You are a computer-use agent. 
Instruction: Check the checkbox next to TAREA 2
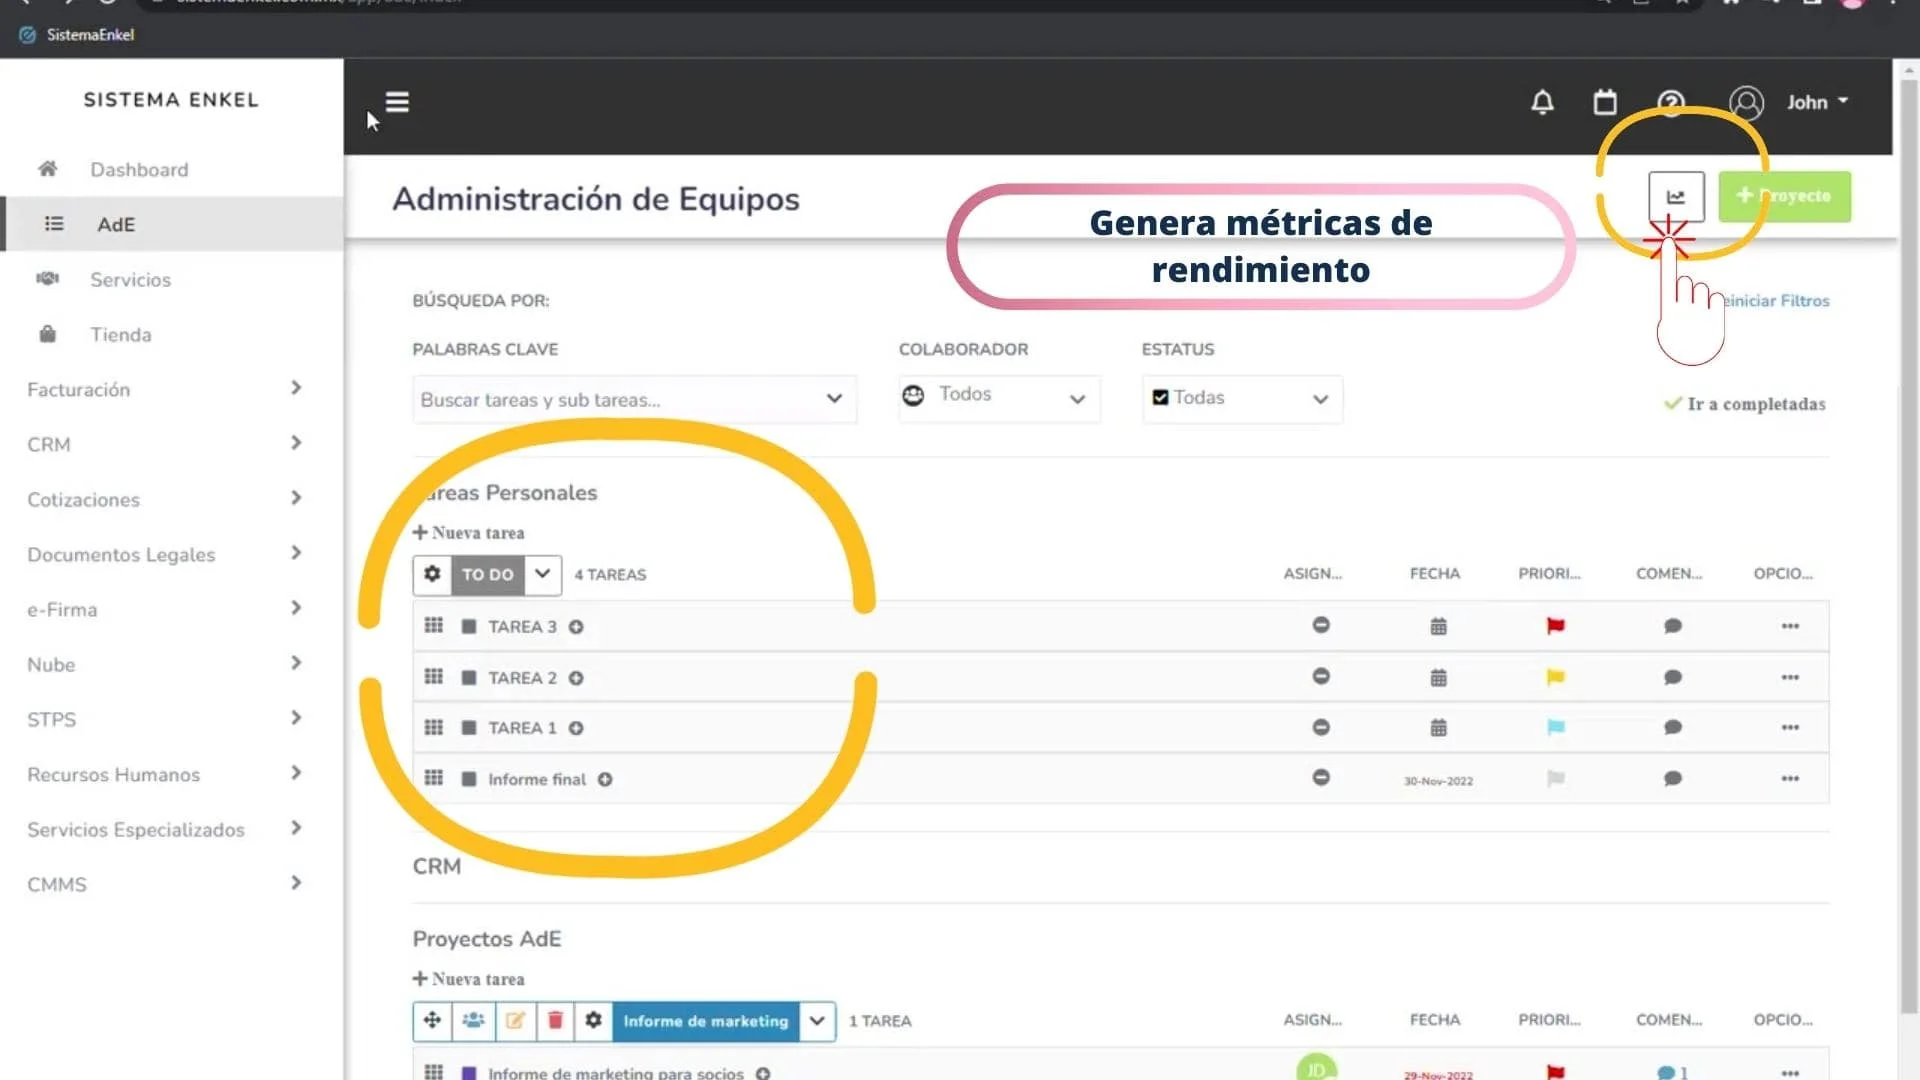tap(468, 677)
